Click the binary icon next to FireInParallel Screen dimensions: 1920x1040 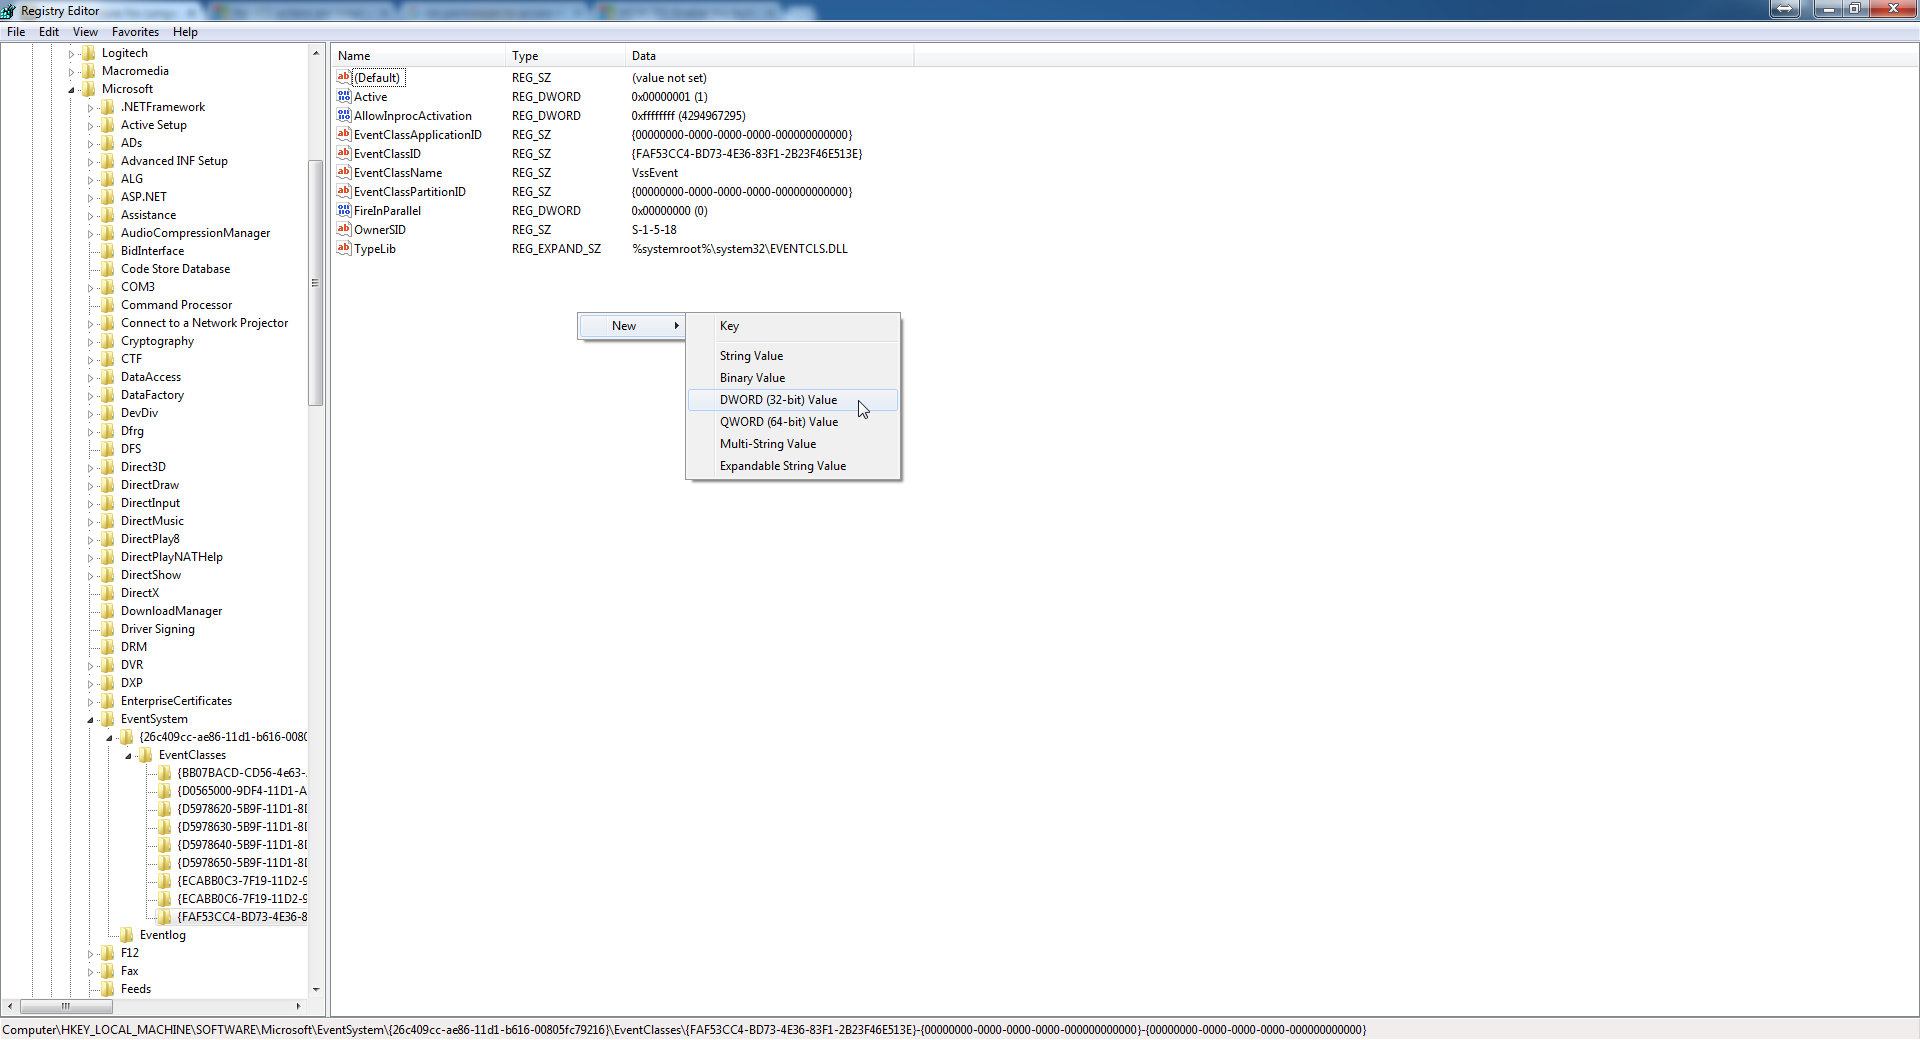344,211
